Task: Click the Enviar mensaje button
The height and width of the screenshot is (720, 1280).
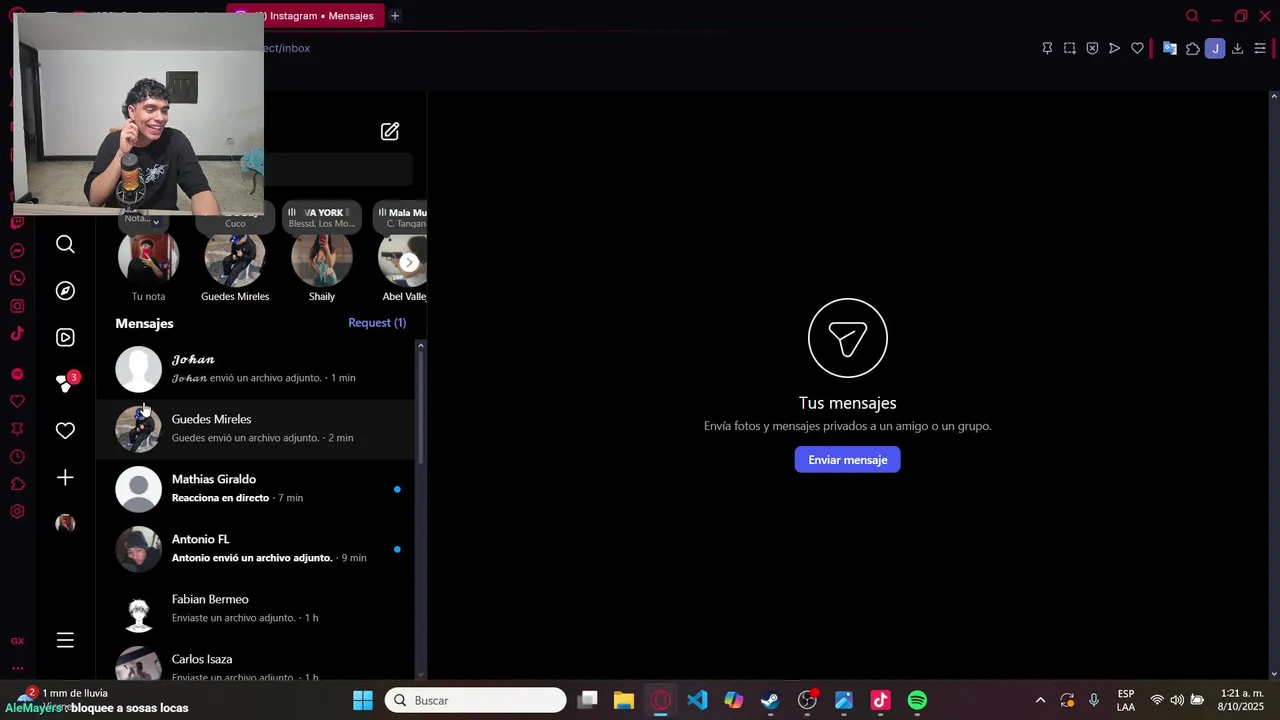Action: point(848,460)
